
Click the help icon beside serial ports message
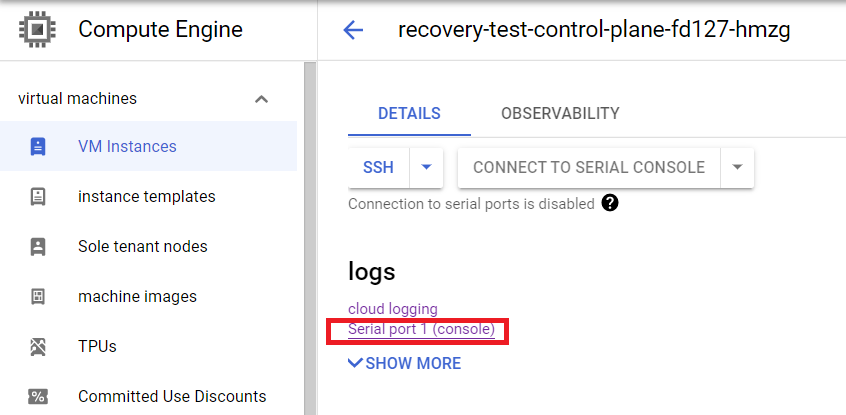coord(610,203)
